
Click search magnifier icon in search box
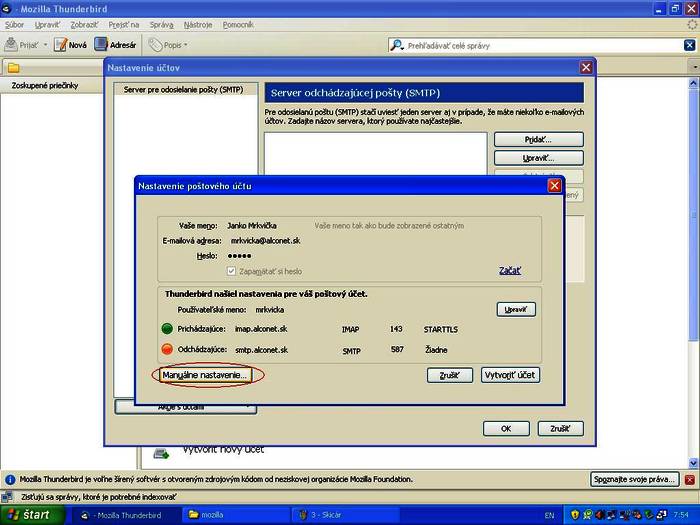click(x=396, y=45)
